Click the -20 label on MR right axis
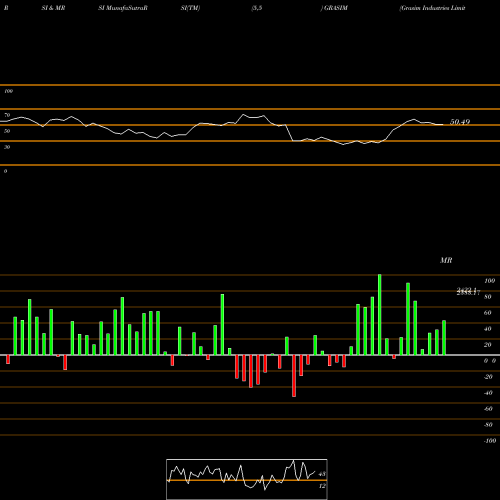 pyautogui.click(x=488, y=377)
